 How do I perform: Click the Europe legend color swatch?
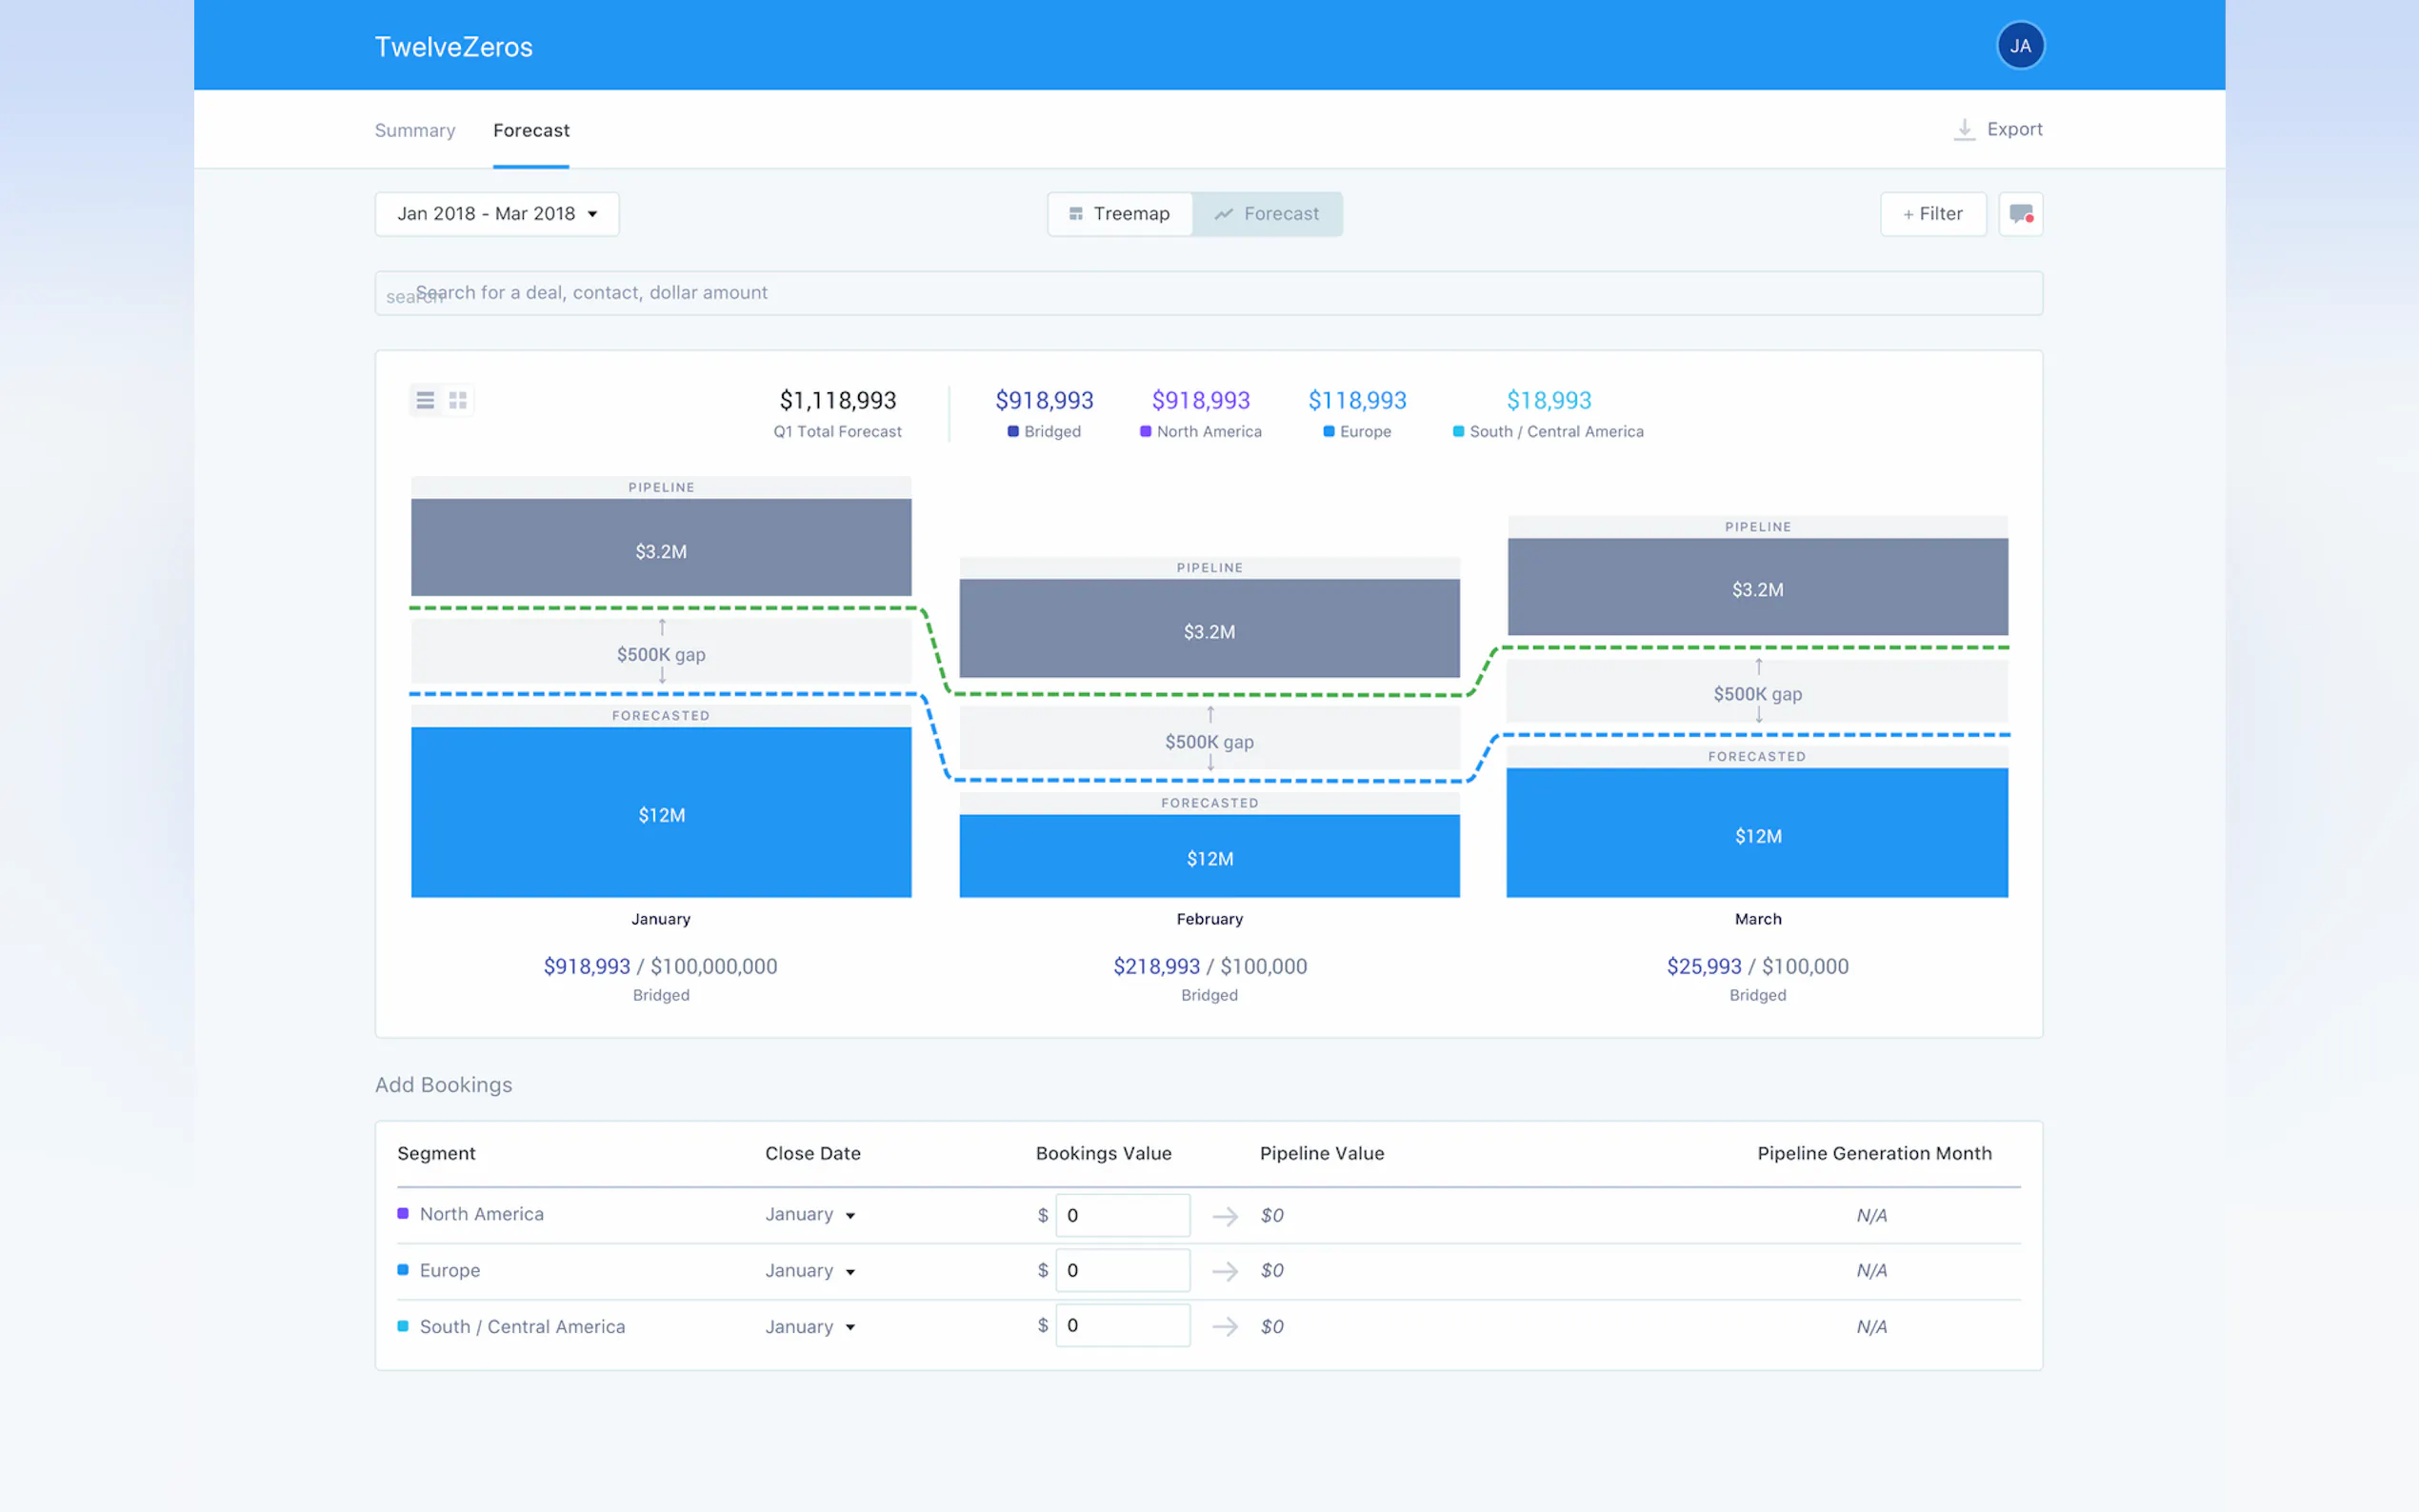click(1329, 432)
